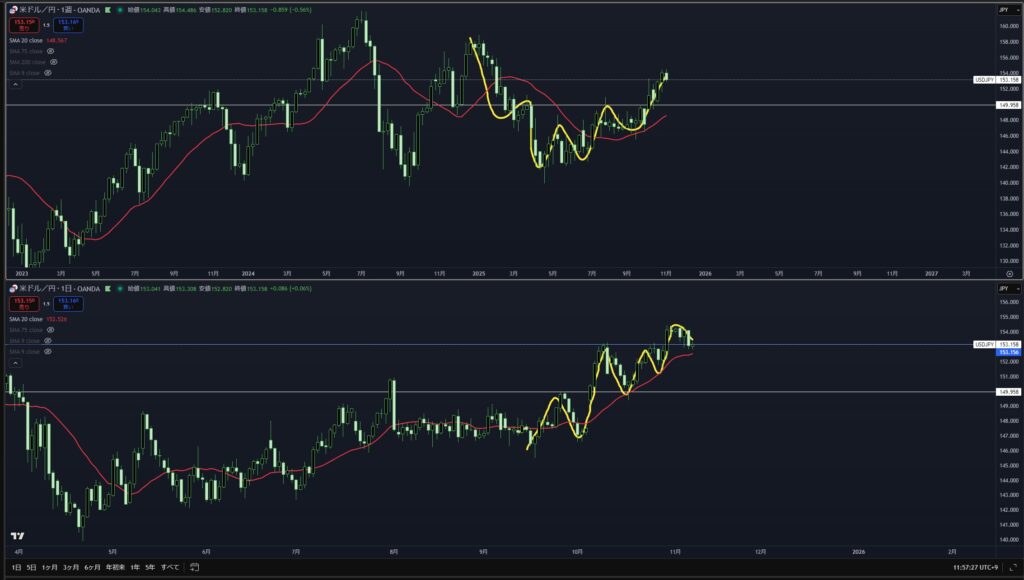Collapse the indicator legend on weekly chart

point(14,84)
